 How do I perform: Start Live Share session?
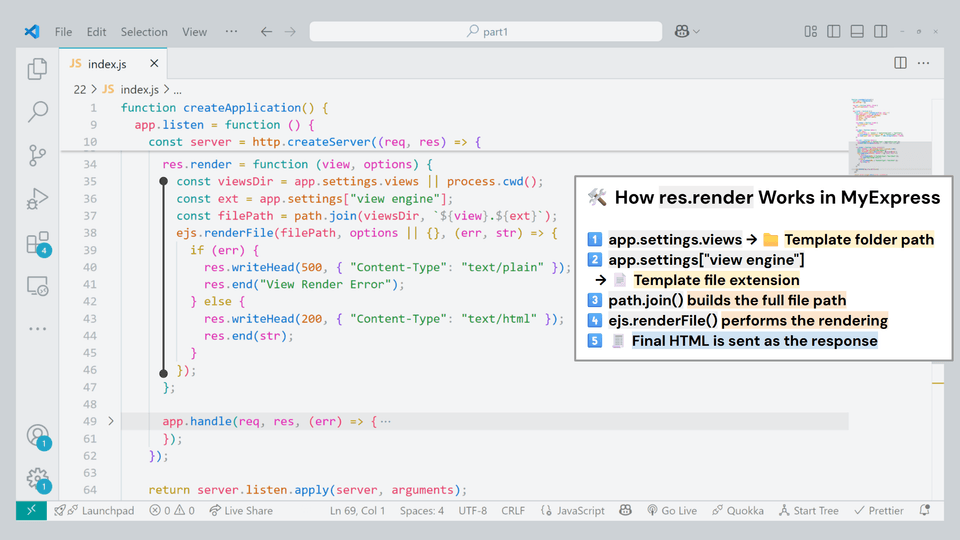(241, 511)
